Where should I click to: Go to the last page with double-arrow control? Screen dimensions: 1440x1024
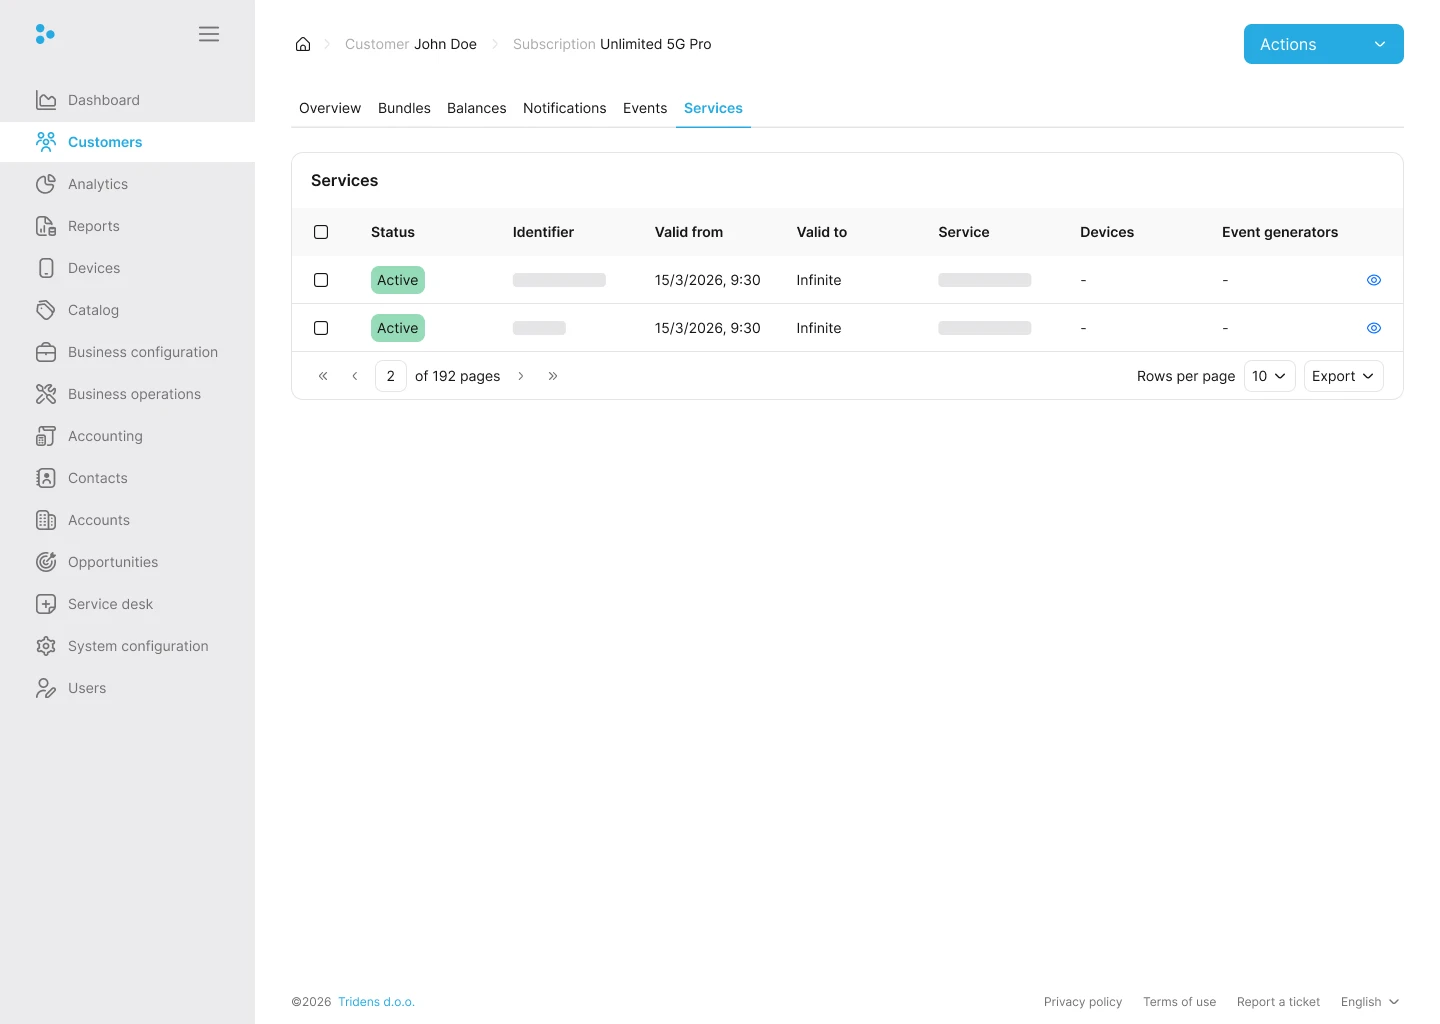point(553,375)
